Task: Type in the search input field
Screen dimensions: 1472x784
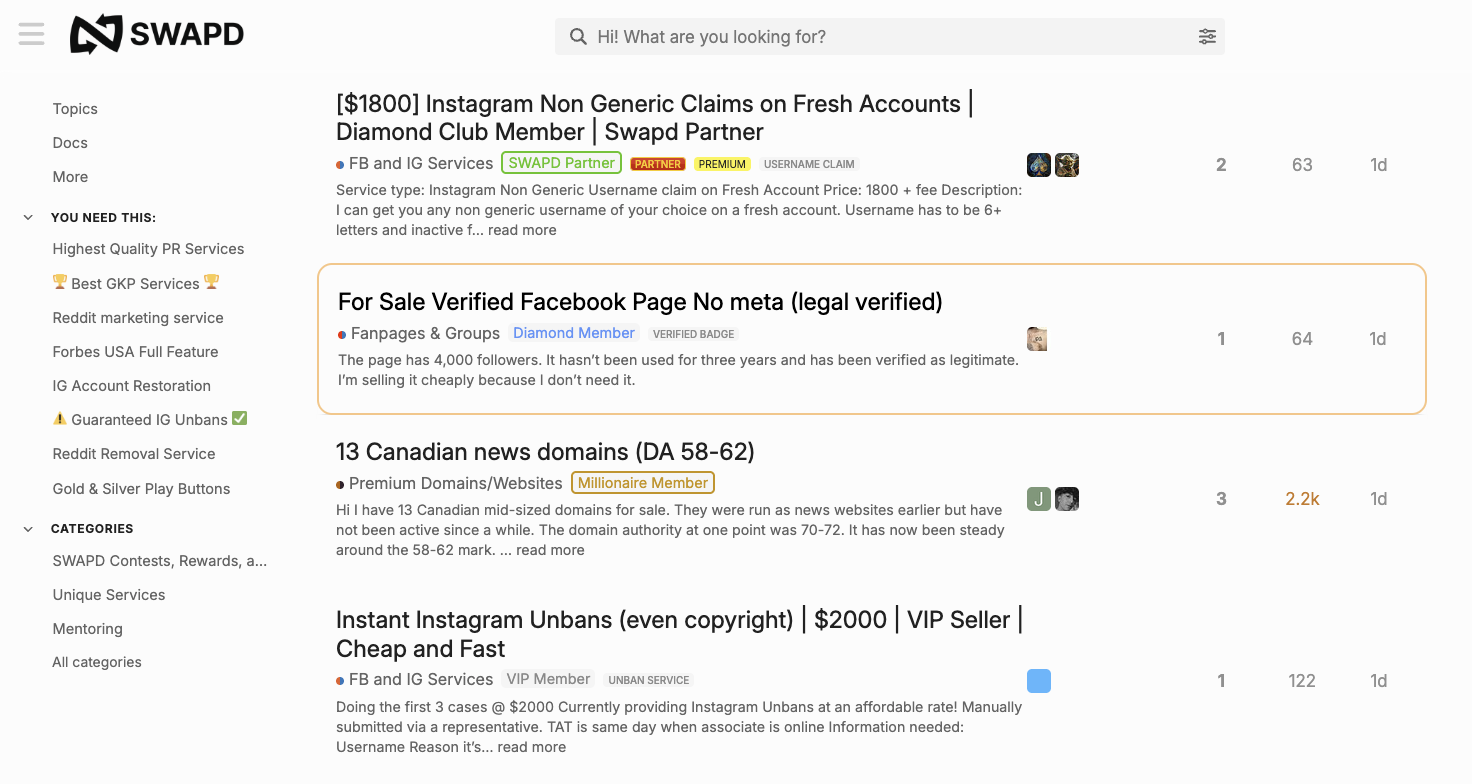Action: tap(890, 37)
